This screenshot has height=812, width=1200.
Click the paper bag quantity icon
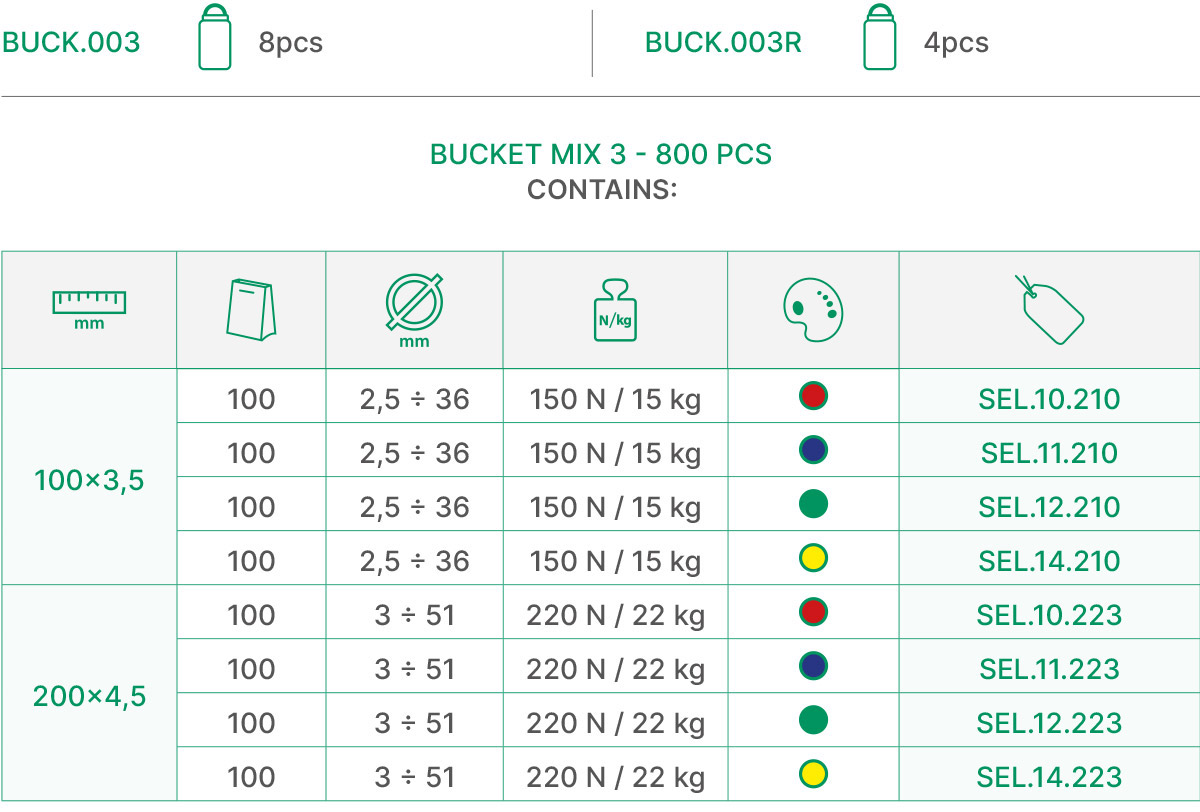(251, 309)
